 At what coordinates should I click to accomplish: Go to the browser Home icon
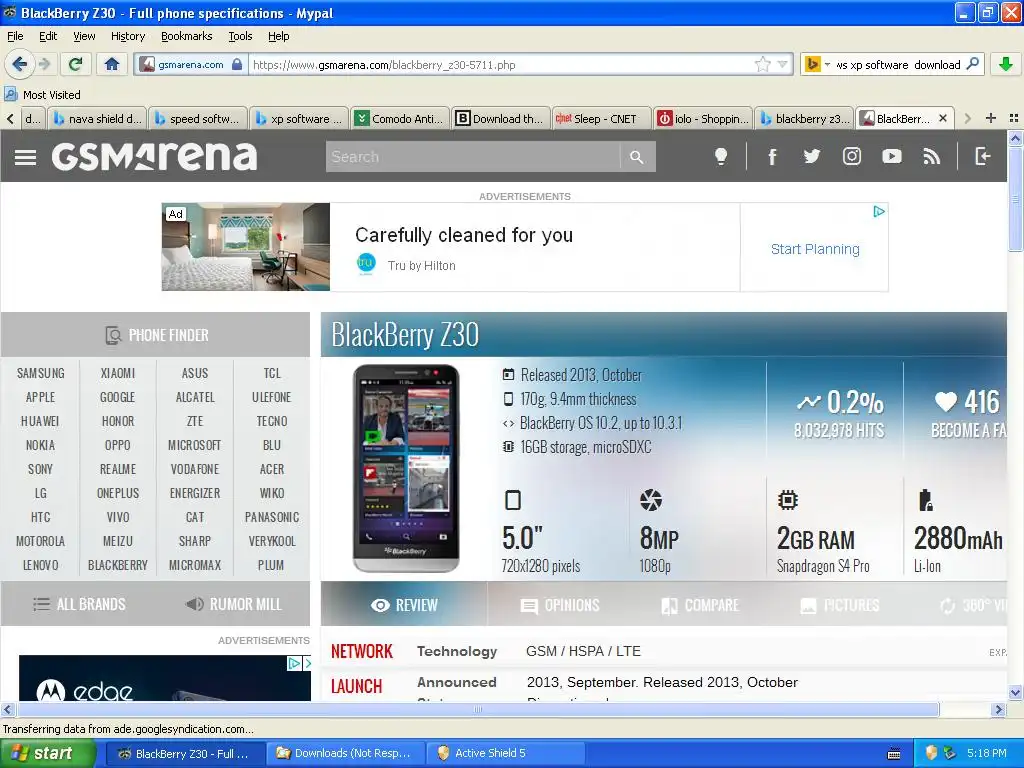point(112,64)
